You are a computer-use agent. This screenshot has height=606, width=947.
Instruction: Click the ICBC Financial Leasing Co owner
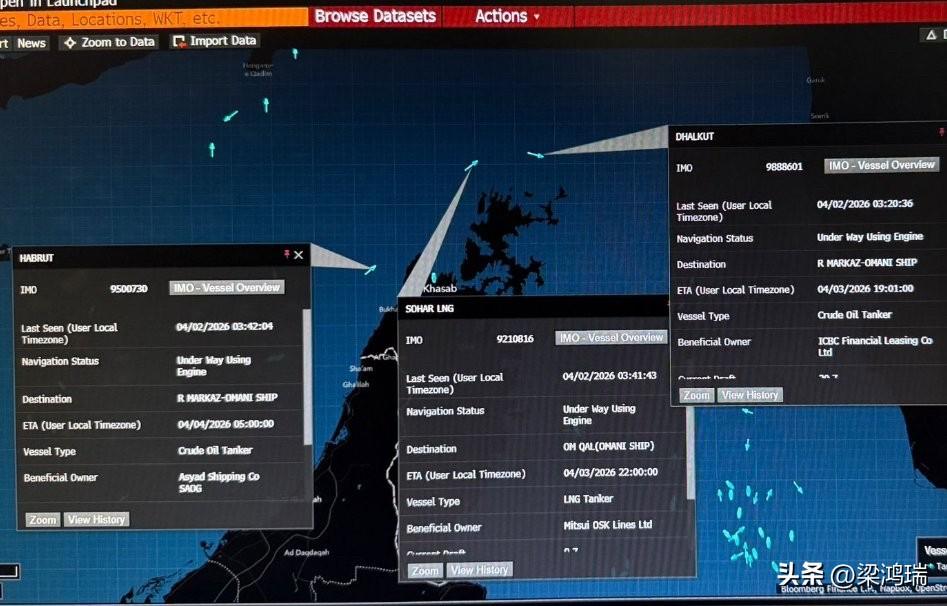tap(875, 346)
